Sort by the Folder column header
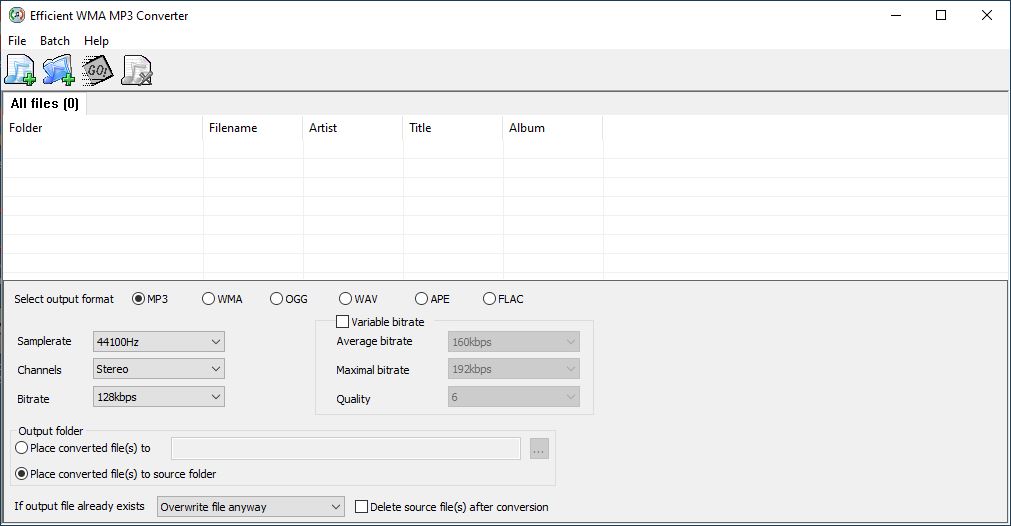Viewport: 1011px width, 526px height. point(103,128)
